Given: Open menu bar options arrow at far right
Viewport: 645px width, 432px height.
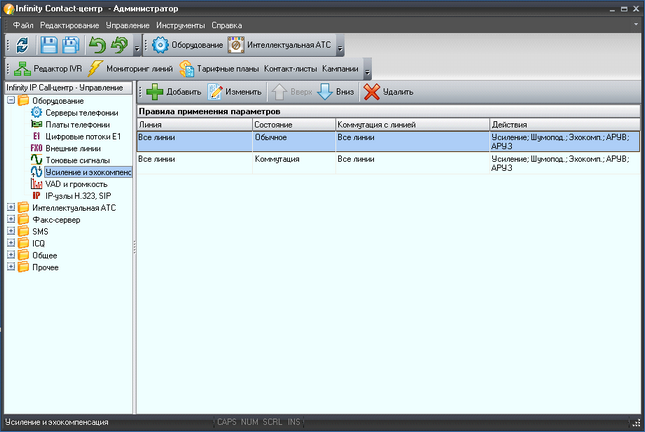Looking at the screenshot, I should point(636,24).
